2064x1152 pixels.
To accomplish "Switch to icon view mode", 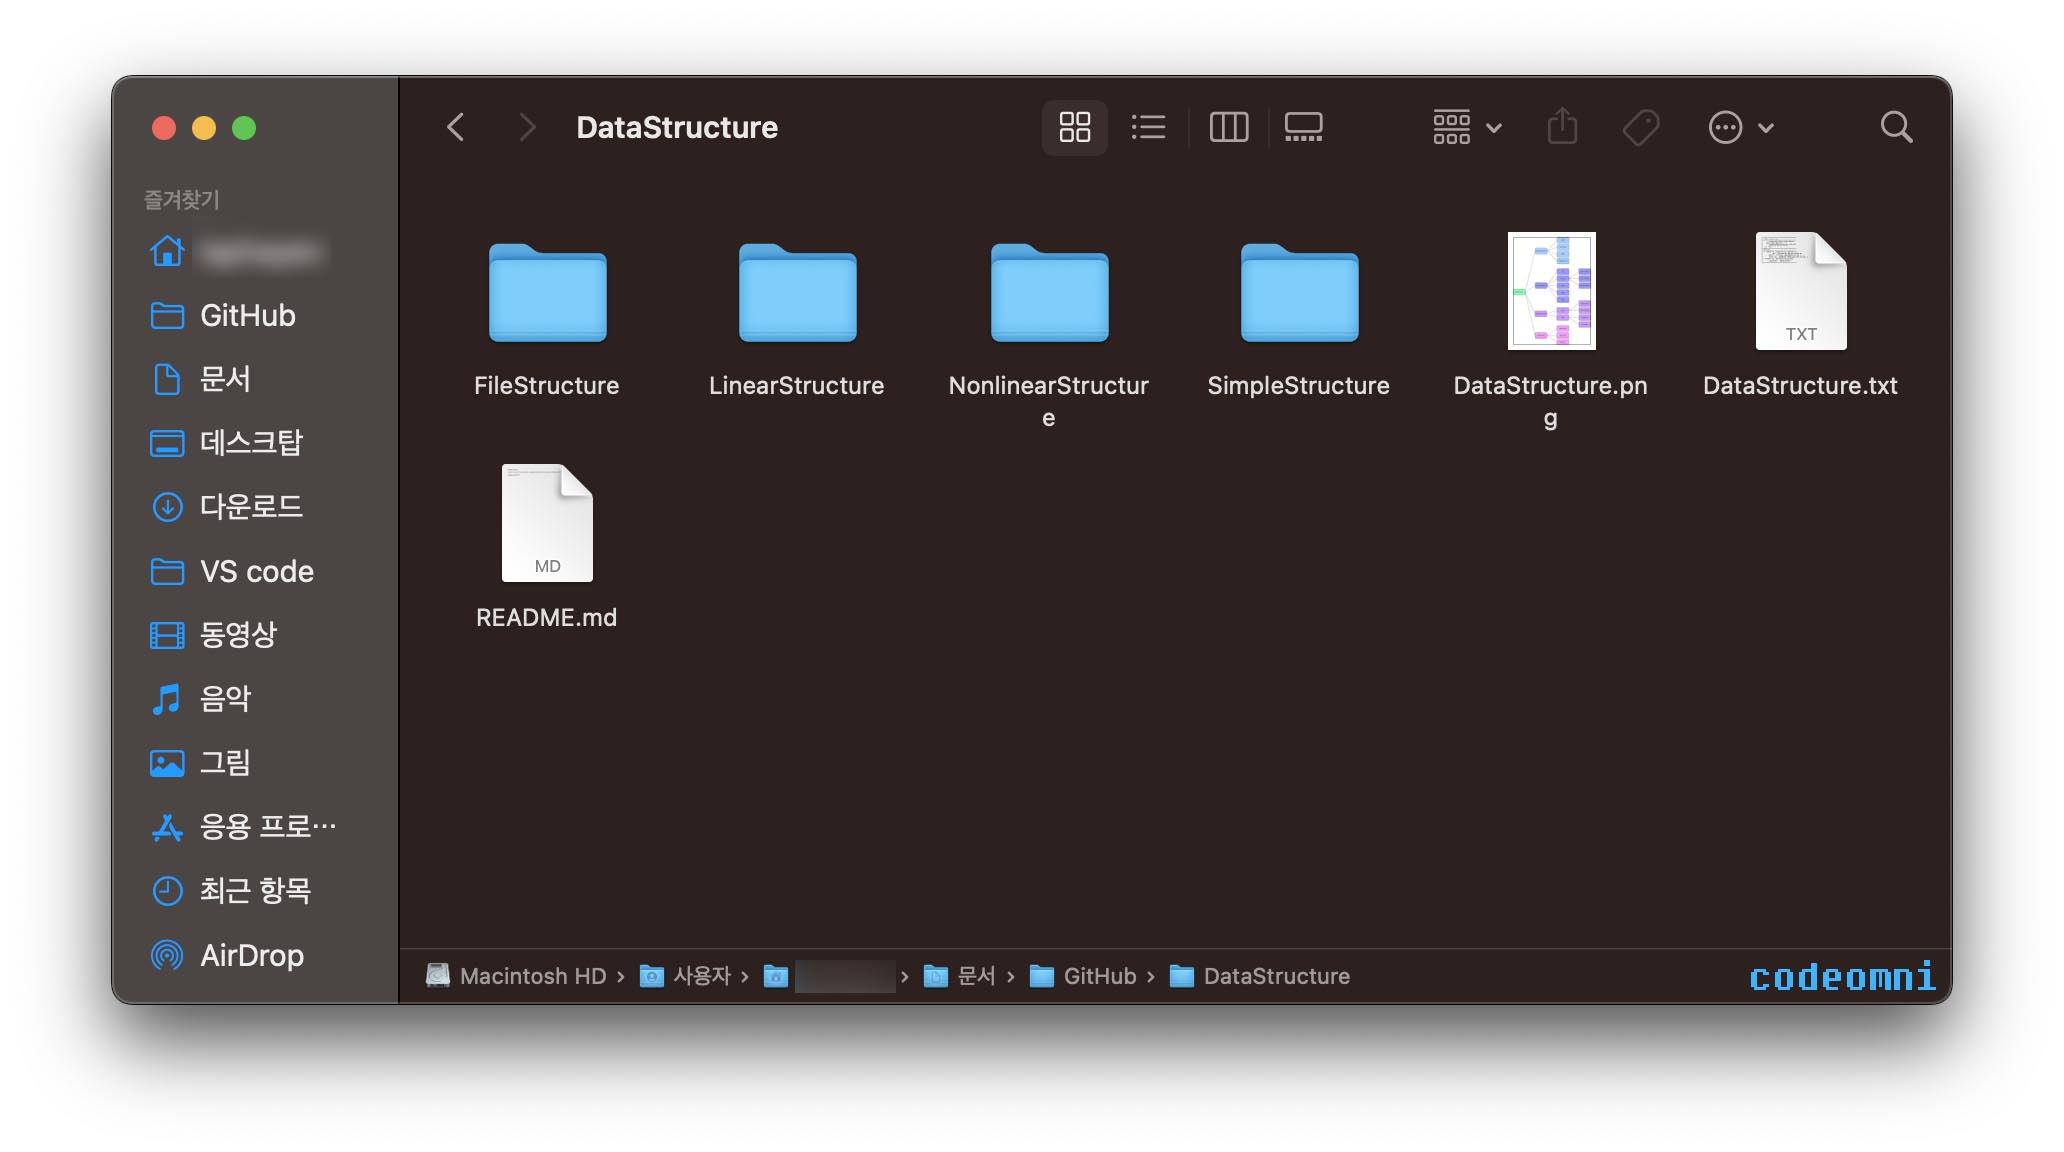I will [x=1074, y=127].
